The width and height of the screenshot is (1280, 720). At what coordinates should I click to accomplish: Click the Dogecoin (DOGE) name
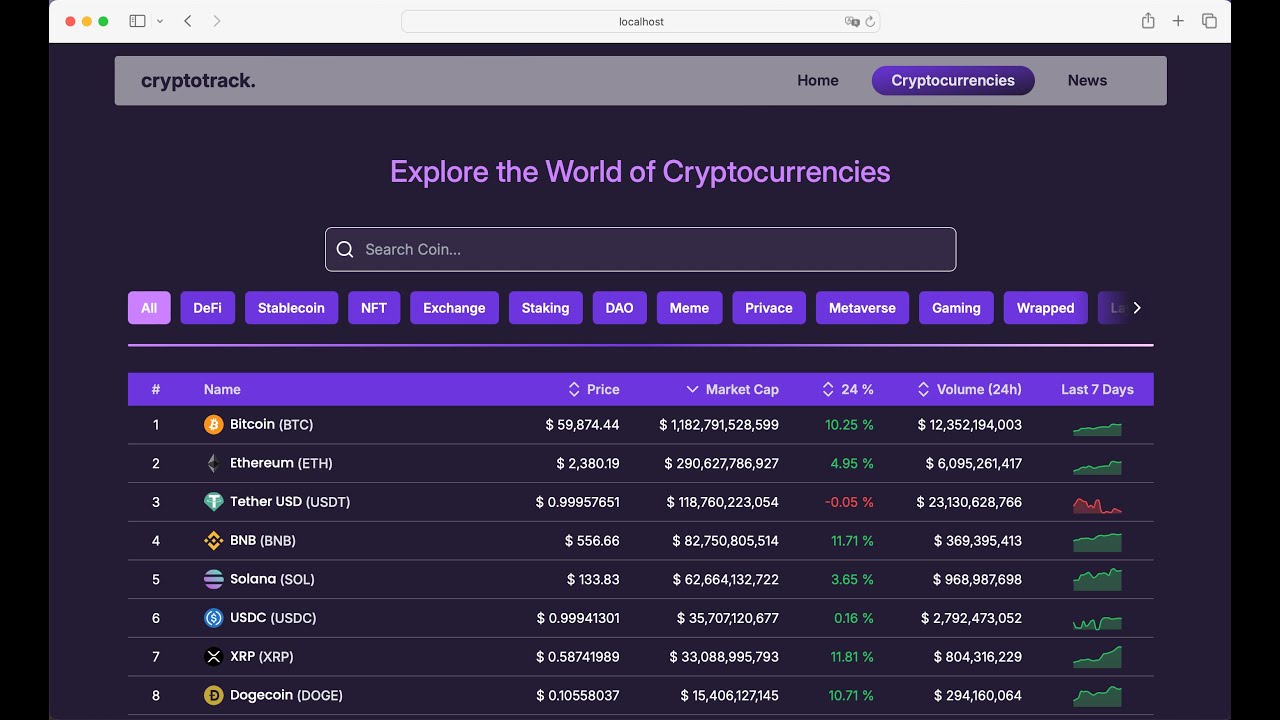click(286, 695)
